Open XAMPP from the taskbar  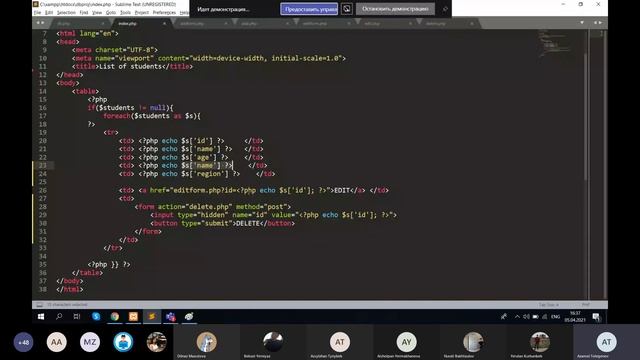[x=133, y=316]
